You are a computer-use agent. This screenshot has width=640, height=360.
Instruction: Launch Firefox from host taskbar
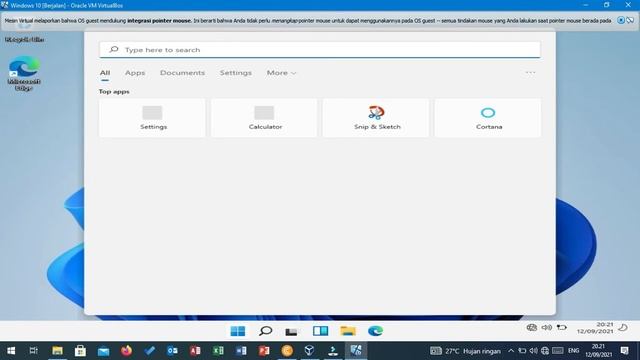[x=126, y=351]
